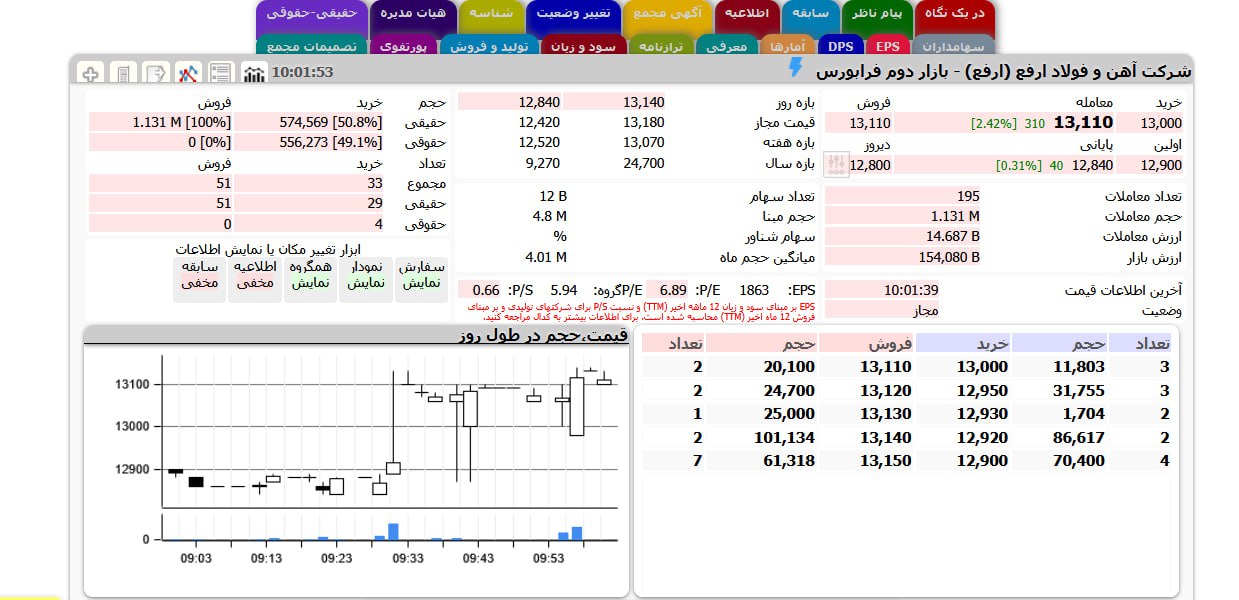Open the bar chart analysis icon
This screenshot has height=600, width=1239.
point(254,73)
